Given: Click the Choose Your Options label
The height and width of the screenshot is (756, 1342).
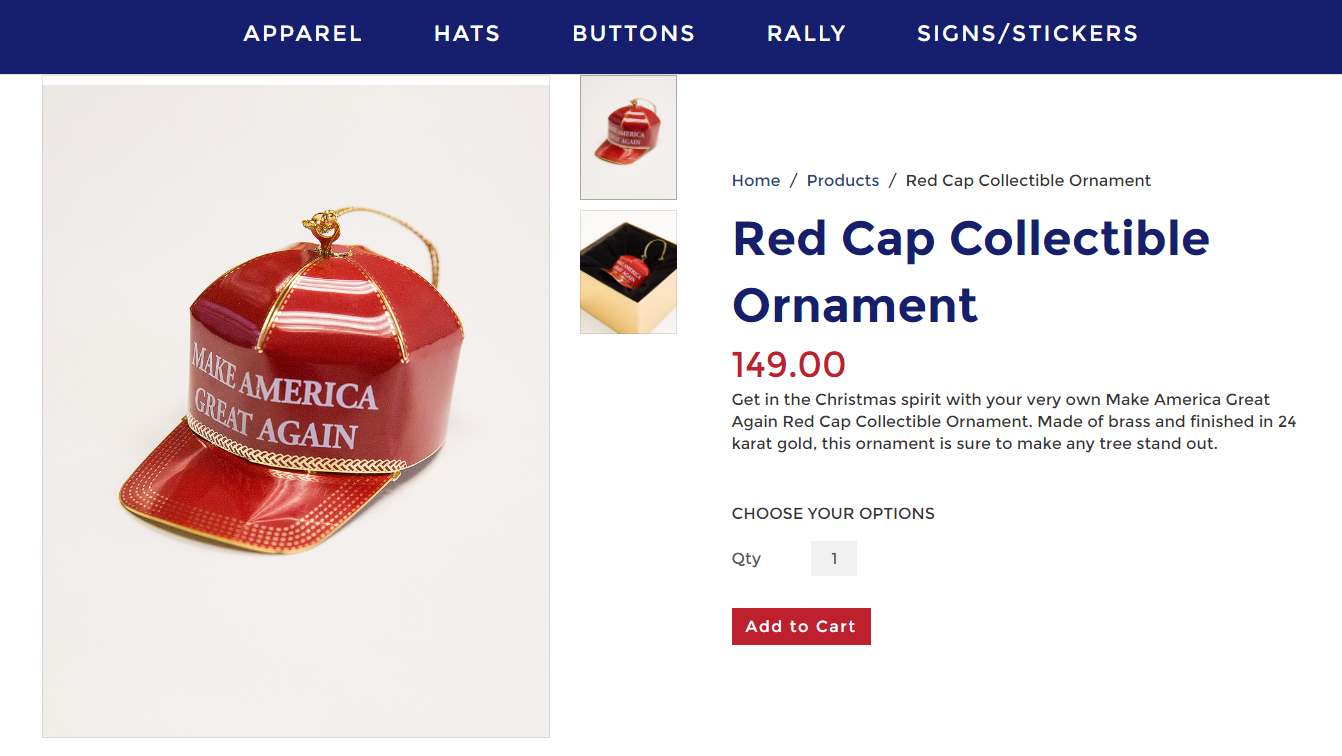Looking at the screenshot, I should [833, 514].
